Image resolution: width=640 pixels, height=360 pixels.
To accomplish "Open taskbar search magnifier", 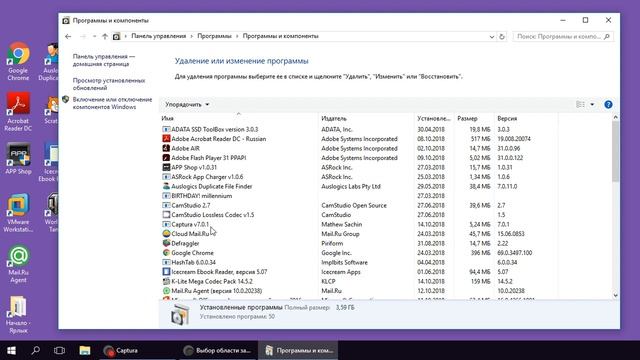I will pyautogui.click(x=36, y=350).
